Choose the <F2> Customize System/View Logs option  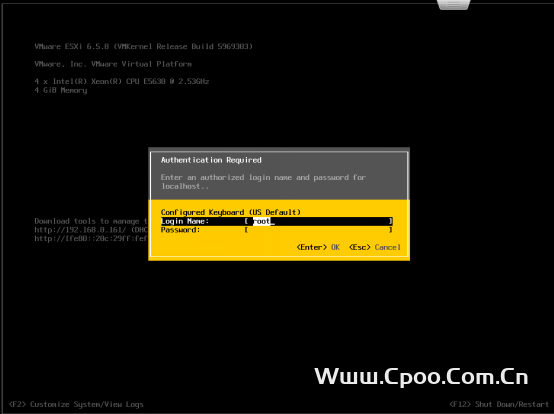click(x=76, y=404)
